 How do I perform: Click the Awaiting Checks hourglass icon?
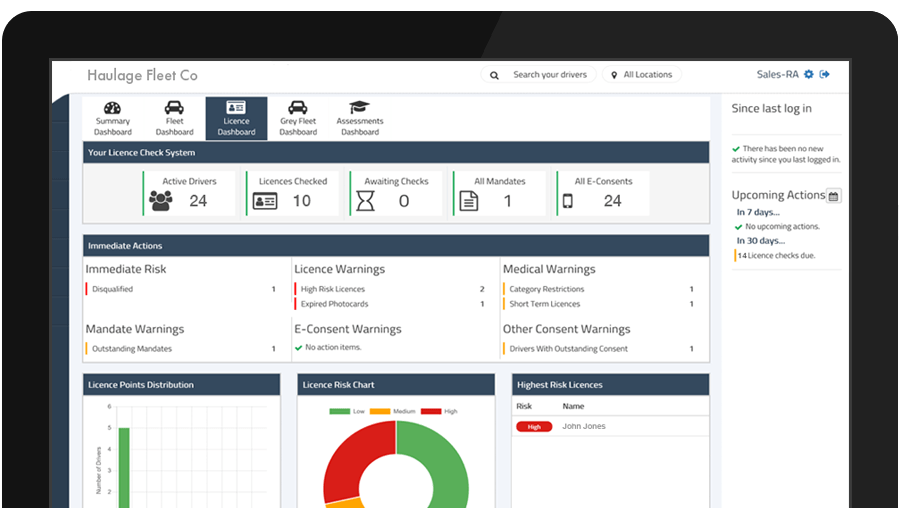(366, 201)
